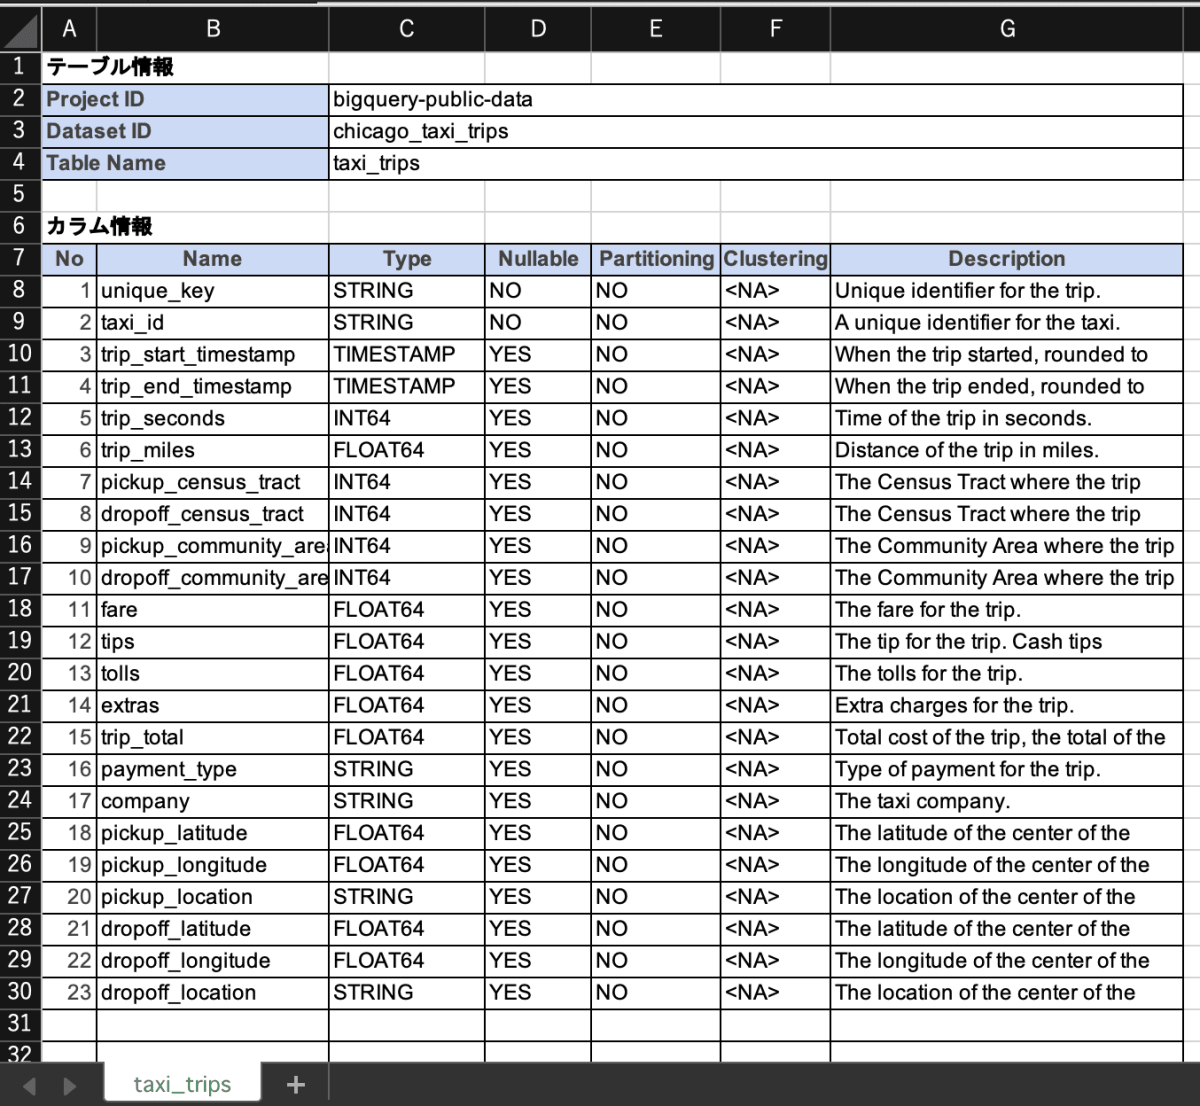The width and height of the screenshot is (1200, 1106).
Task: Click the 'Dataset ID' label cell
Action: (185, 131)
